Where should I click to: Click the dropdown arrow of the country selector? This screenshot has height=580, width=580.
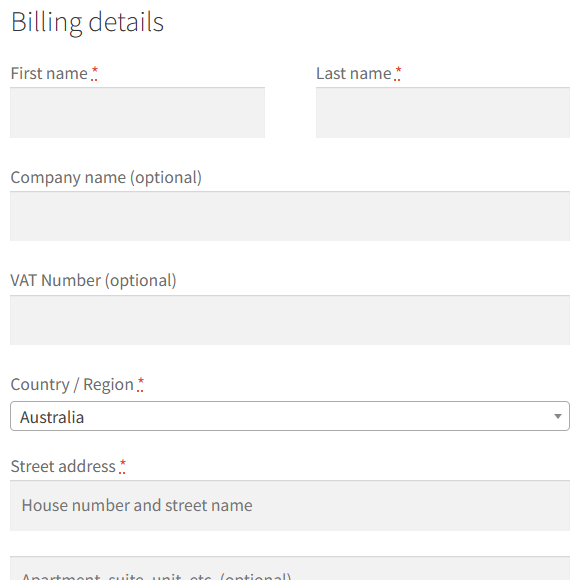click(x=558, y=417)
